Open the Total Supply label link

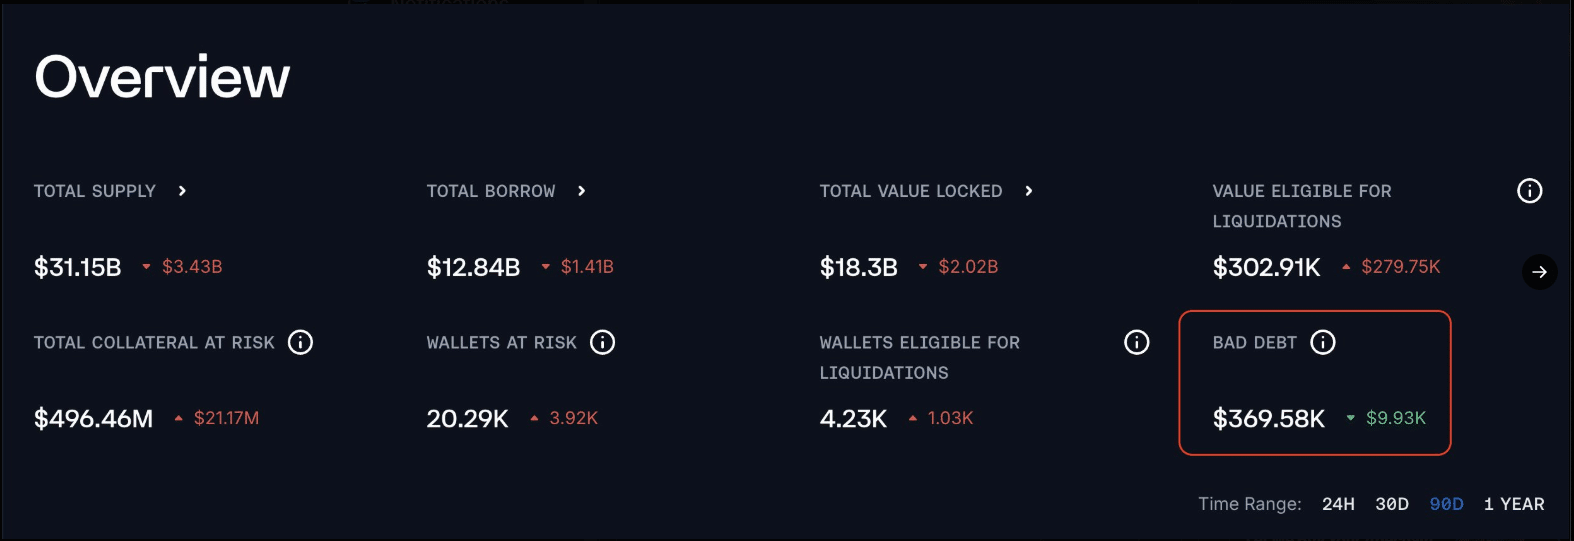(x=95, y=191)
